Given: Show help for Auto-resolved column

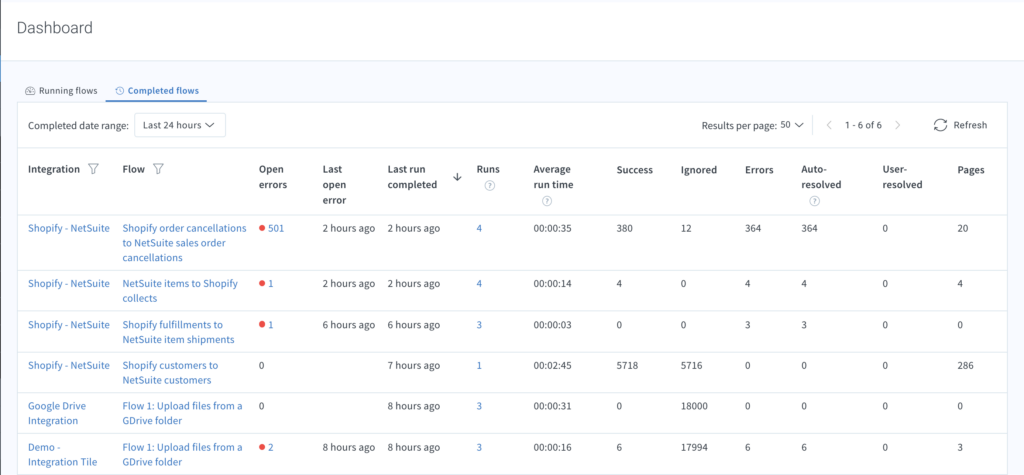Looking at the screenshot, I should coord(814,201).
